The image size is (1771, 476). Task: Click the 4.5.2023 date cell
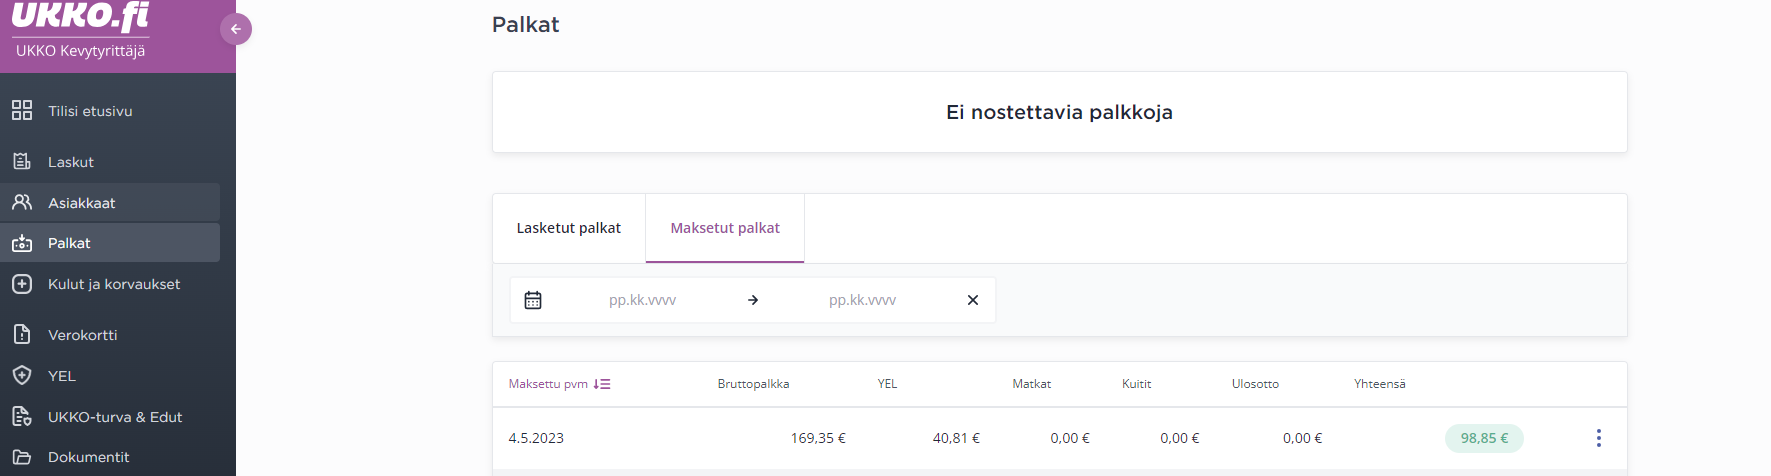coord(536,438)
